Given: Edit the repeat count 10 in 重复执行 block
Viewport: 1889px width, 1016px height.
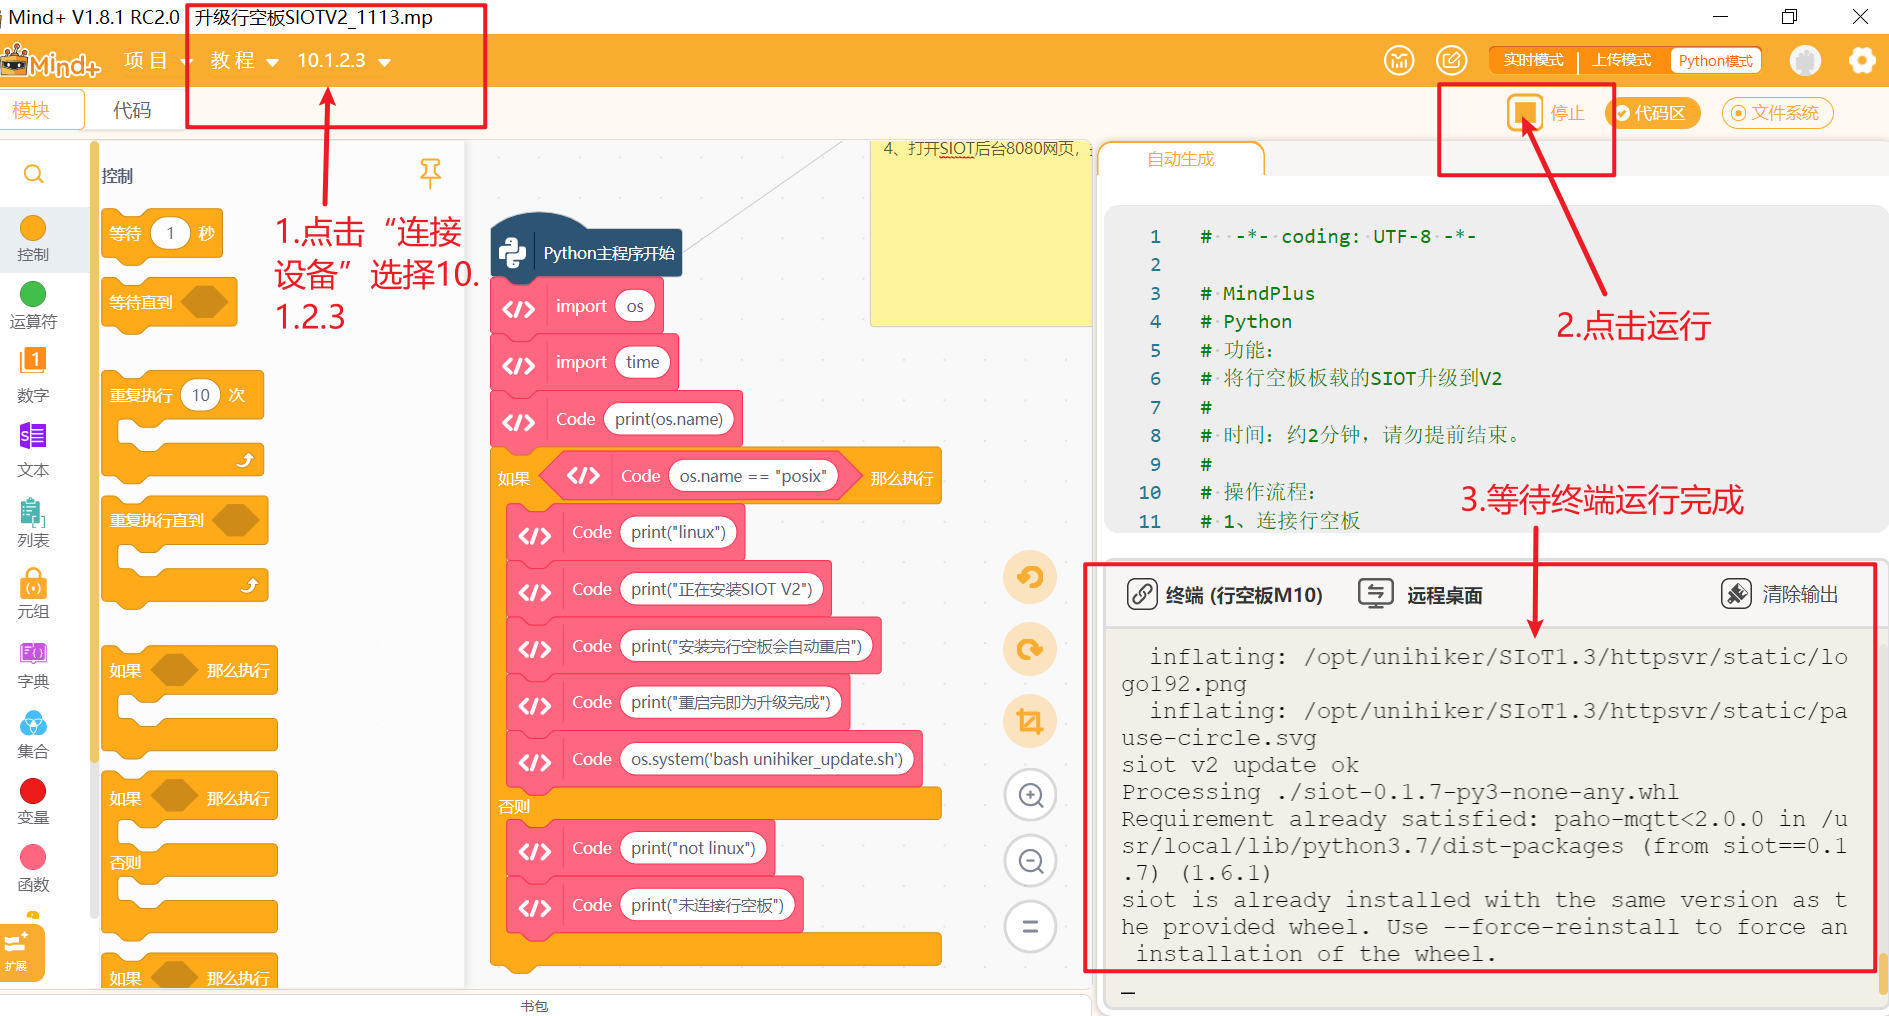Looking at the screenshot, I should pyautogui.click(x=201, y=395).
